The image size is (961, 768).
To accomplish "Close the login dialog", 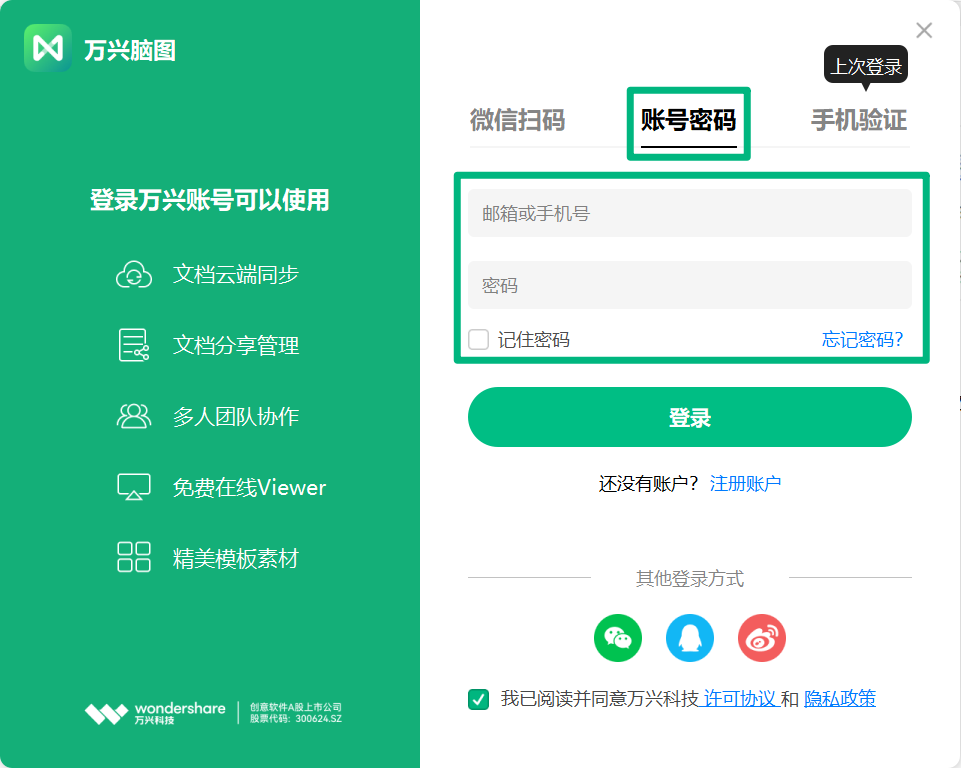I will [924, 30].
